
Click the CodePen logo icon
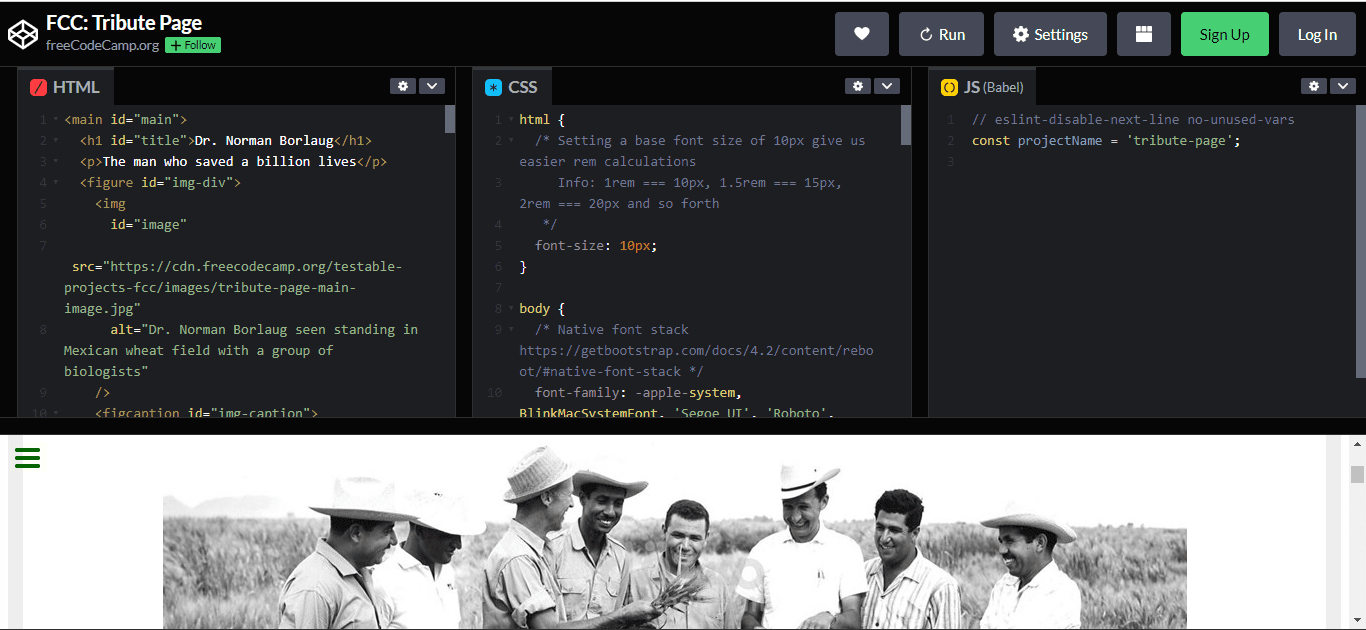pos(22,34)
